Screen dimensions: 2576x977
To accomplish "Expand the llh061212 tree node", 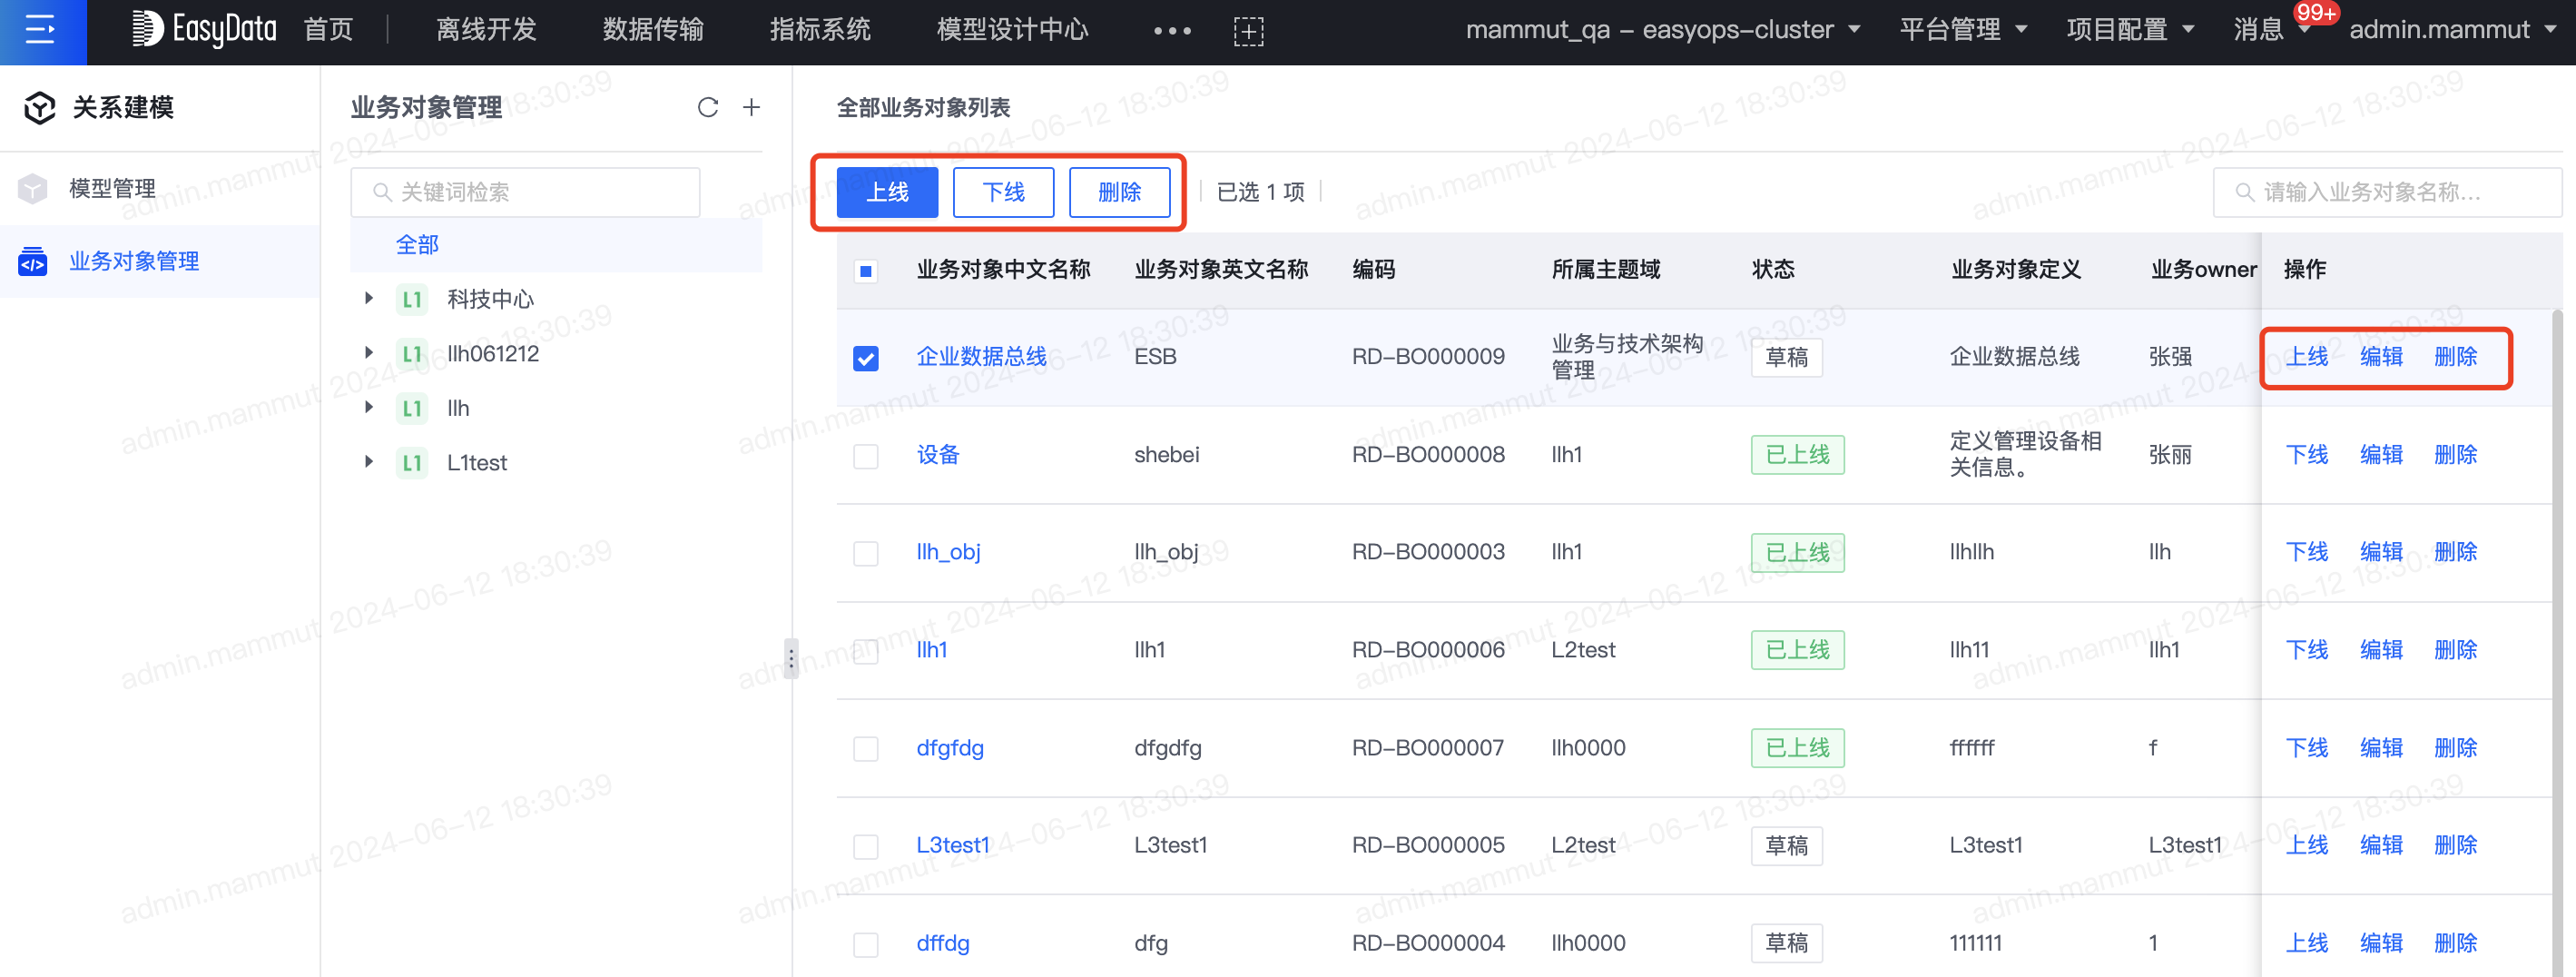I will [369, 352].
